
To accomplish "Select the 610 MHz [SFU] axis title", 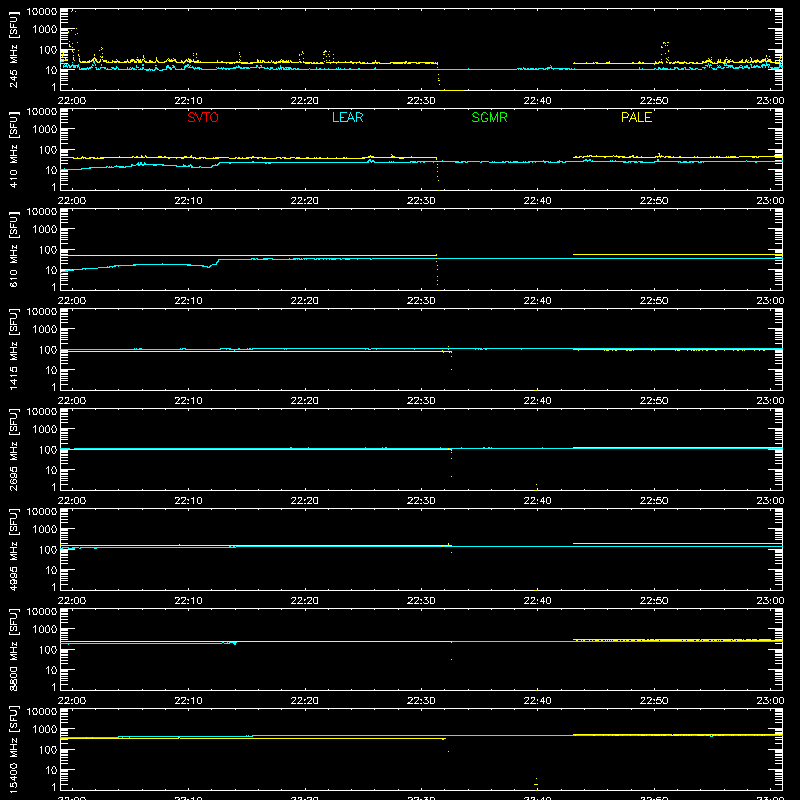I will coord(14,249).
